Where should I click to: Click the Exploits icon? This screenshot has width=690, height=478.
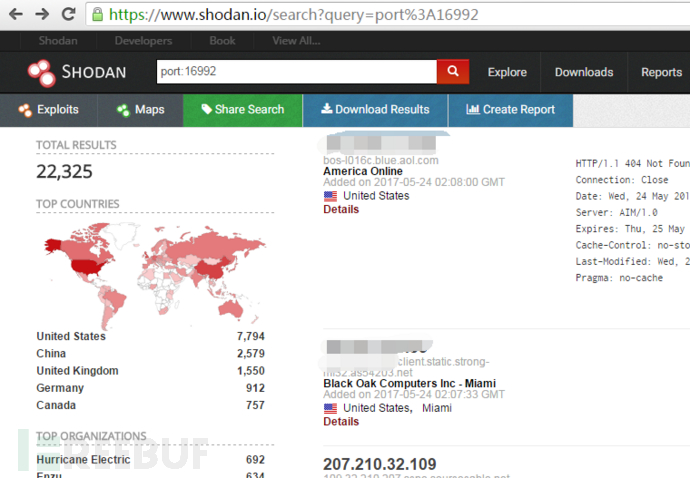coord(25,110)
